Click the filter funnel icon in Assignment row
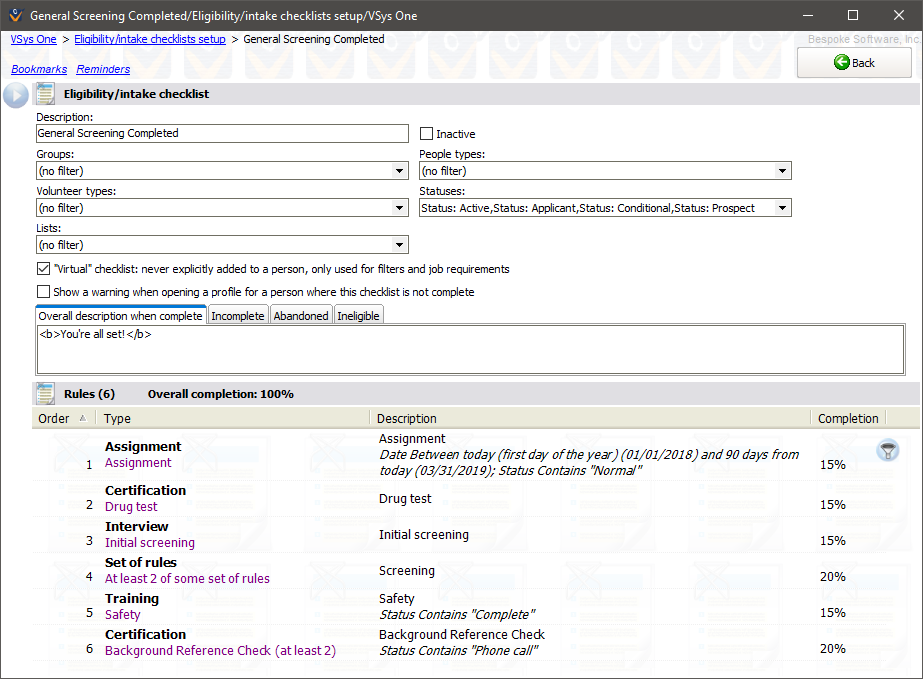Viewport: 923px width, 679px height. click(887, 451)
